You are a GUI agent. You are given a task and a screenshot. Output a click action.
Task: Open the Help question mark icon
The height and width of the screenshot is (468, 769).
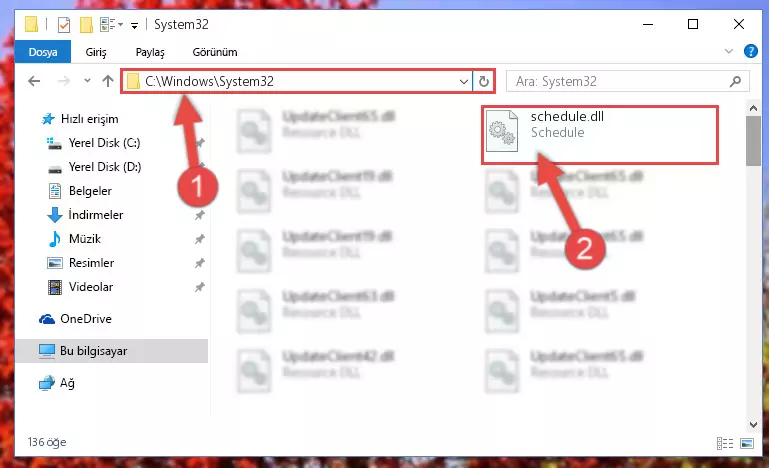click(x=750, y=51)
